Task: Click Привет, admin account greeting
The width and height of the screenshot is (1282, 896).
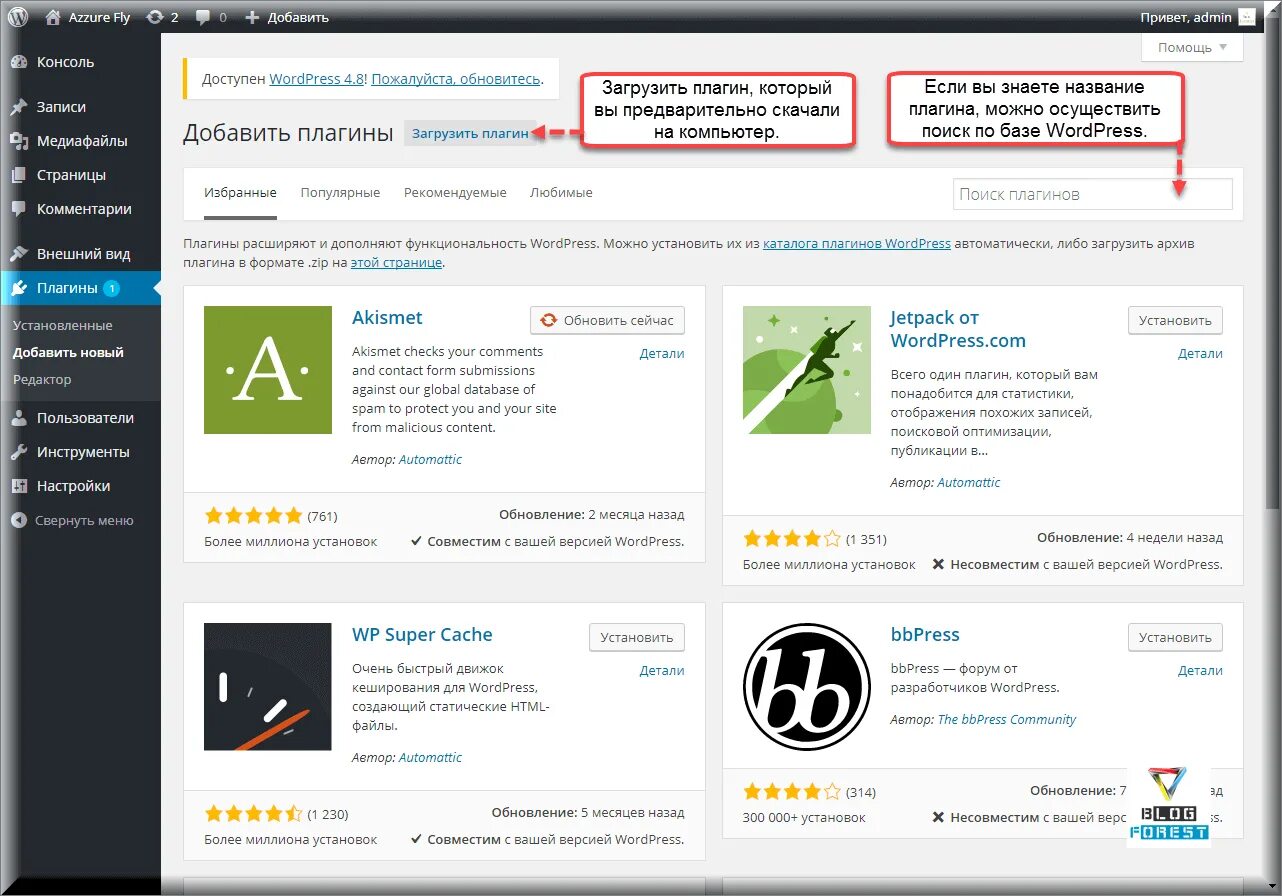Action: click(1186, 17)
